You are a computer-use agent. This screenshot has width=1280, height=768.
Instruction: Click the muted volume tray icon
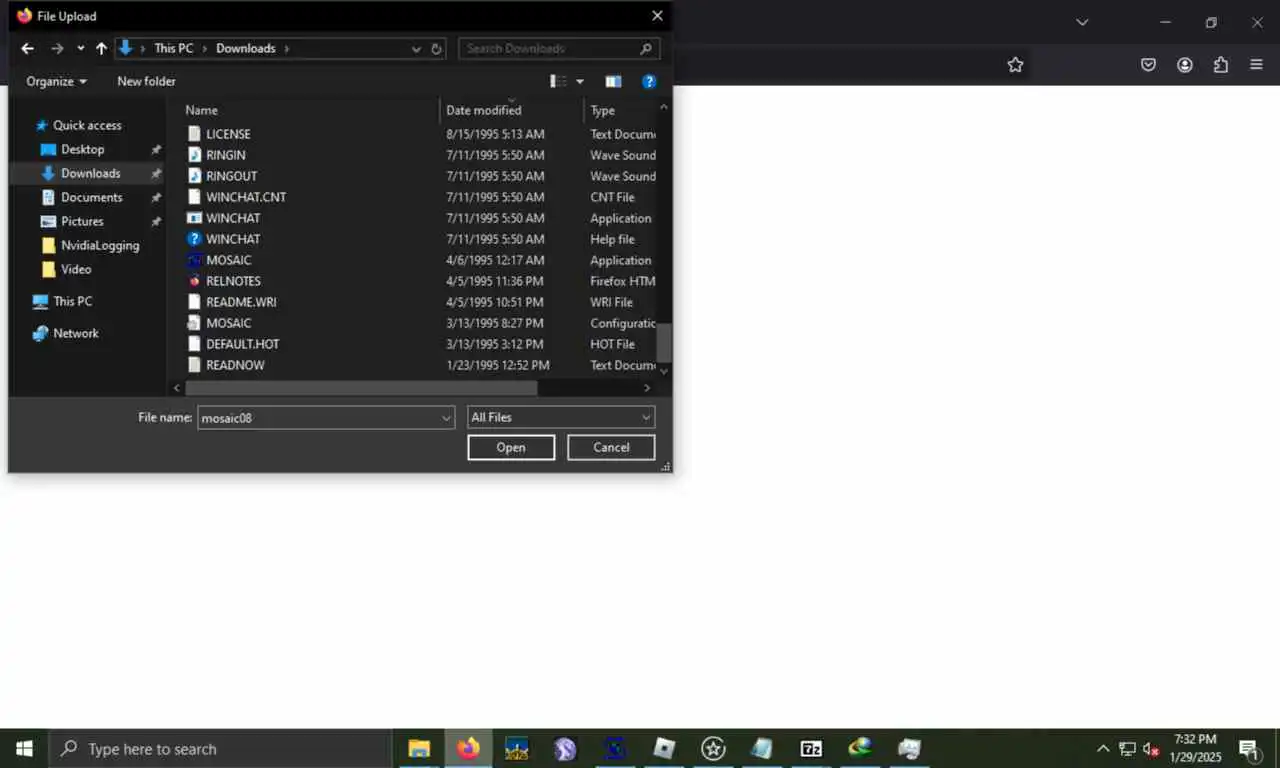coord(1151,749)
